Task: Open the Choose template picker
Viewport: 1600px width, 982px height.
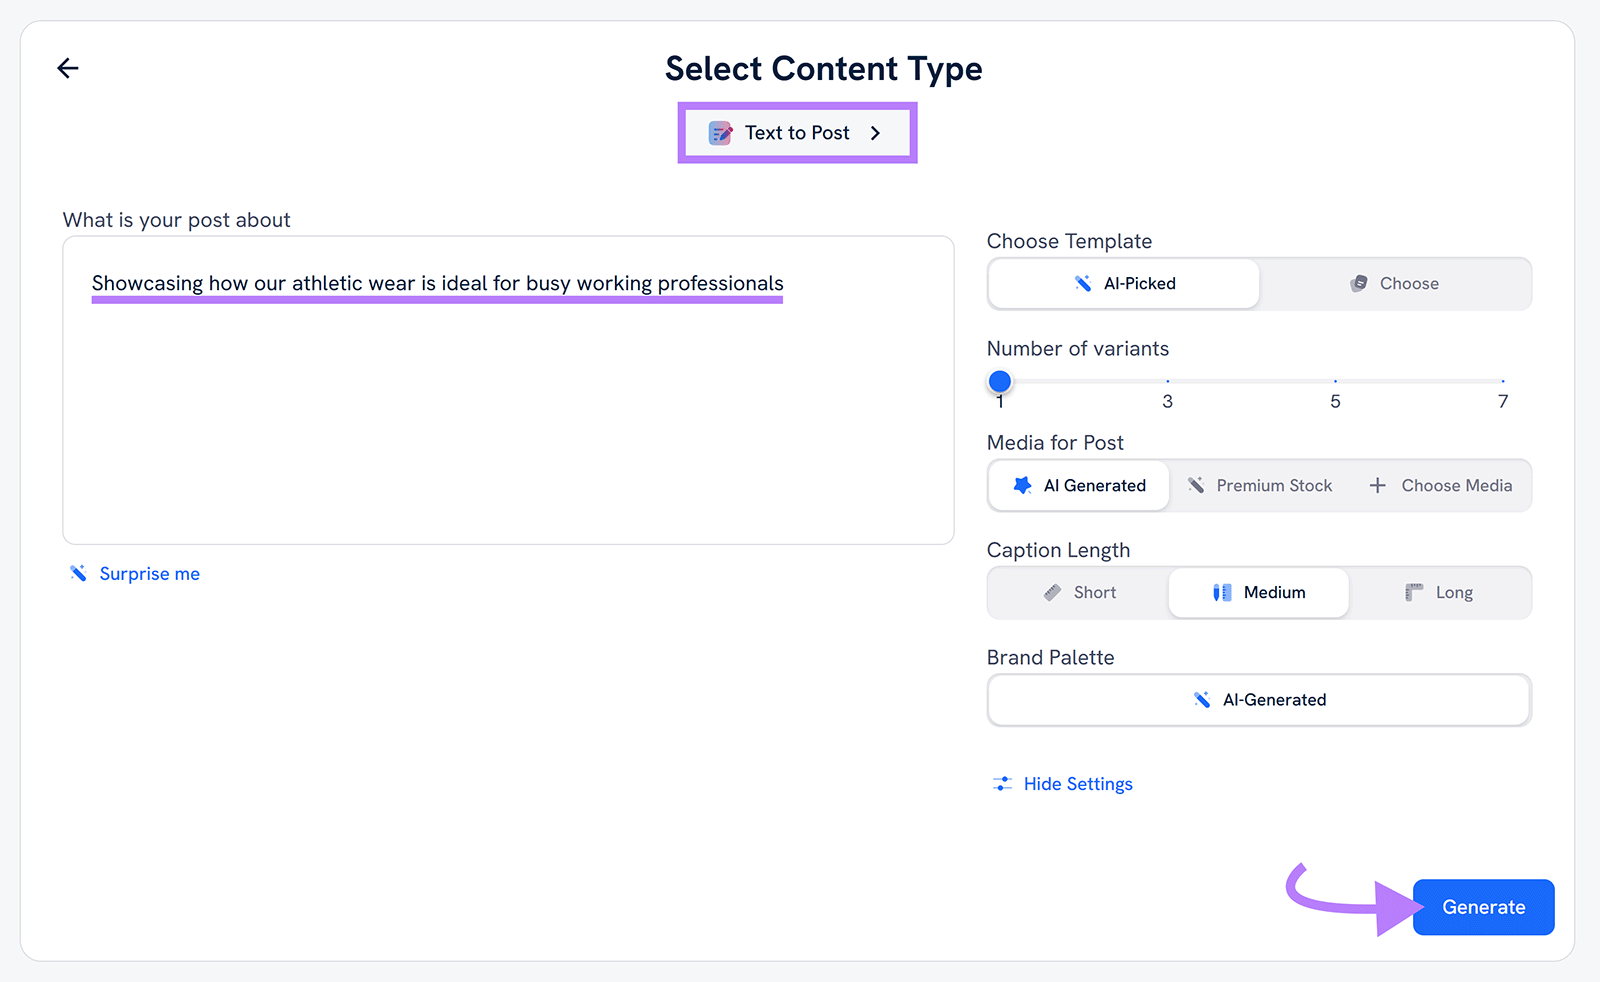Action: pos(1396,283)
